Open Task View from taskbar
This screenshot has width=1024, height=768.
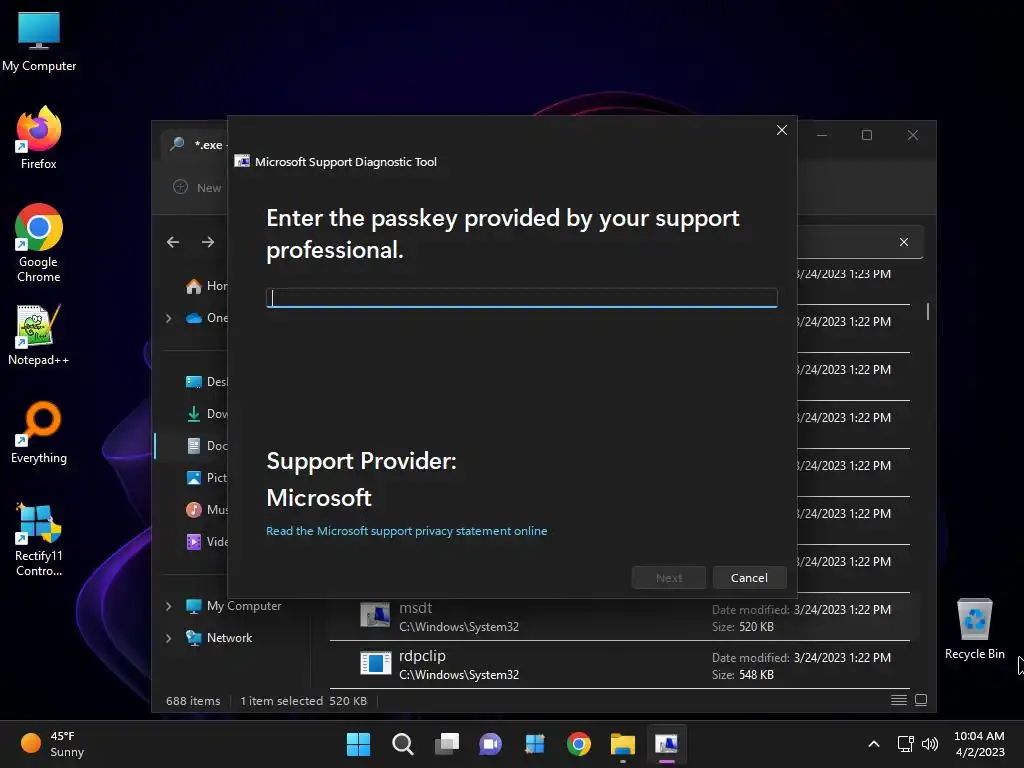pyautogui.click(x=447, y=744)
